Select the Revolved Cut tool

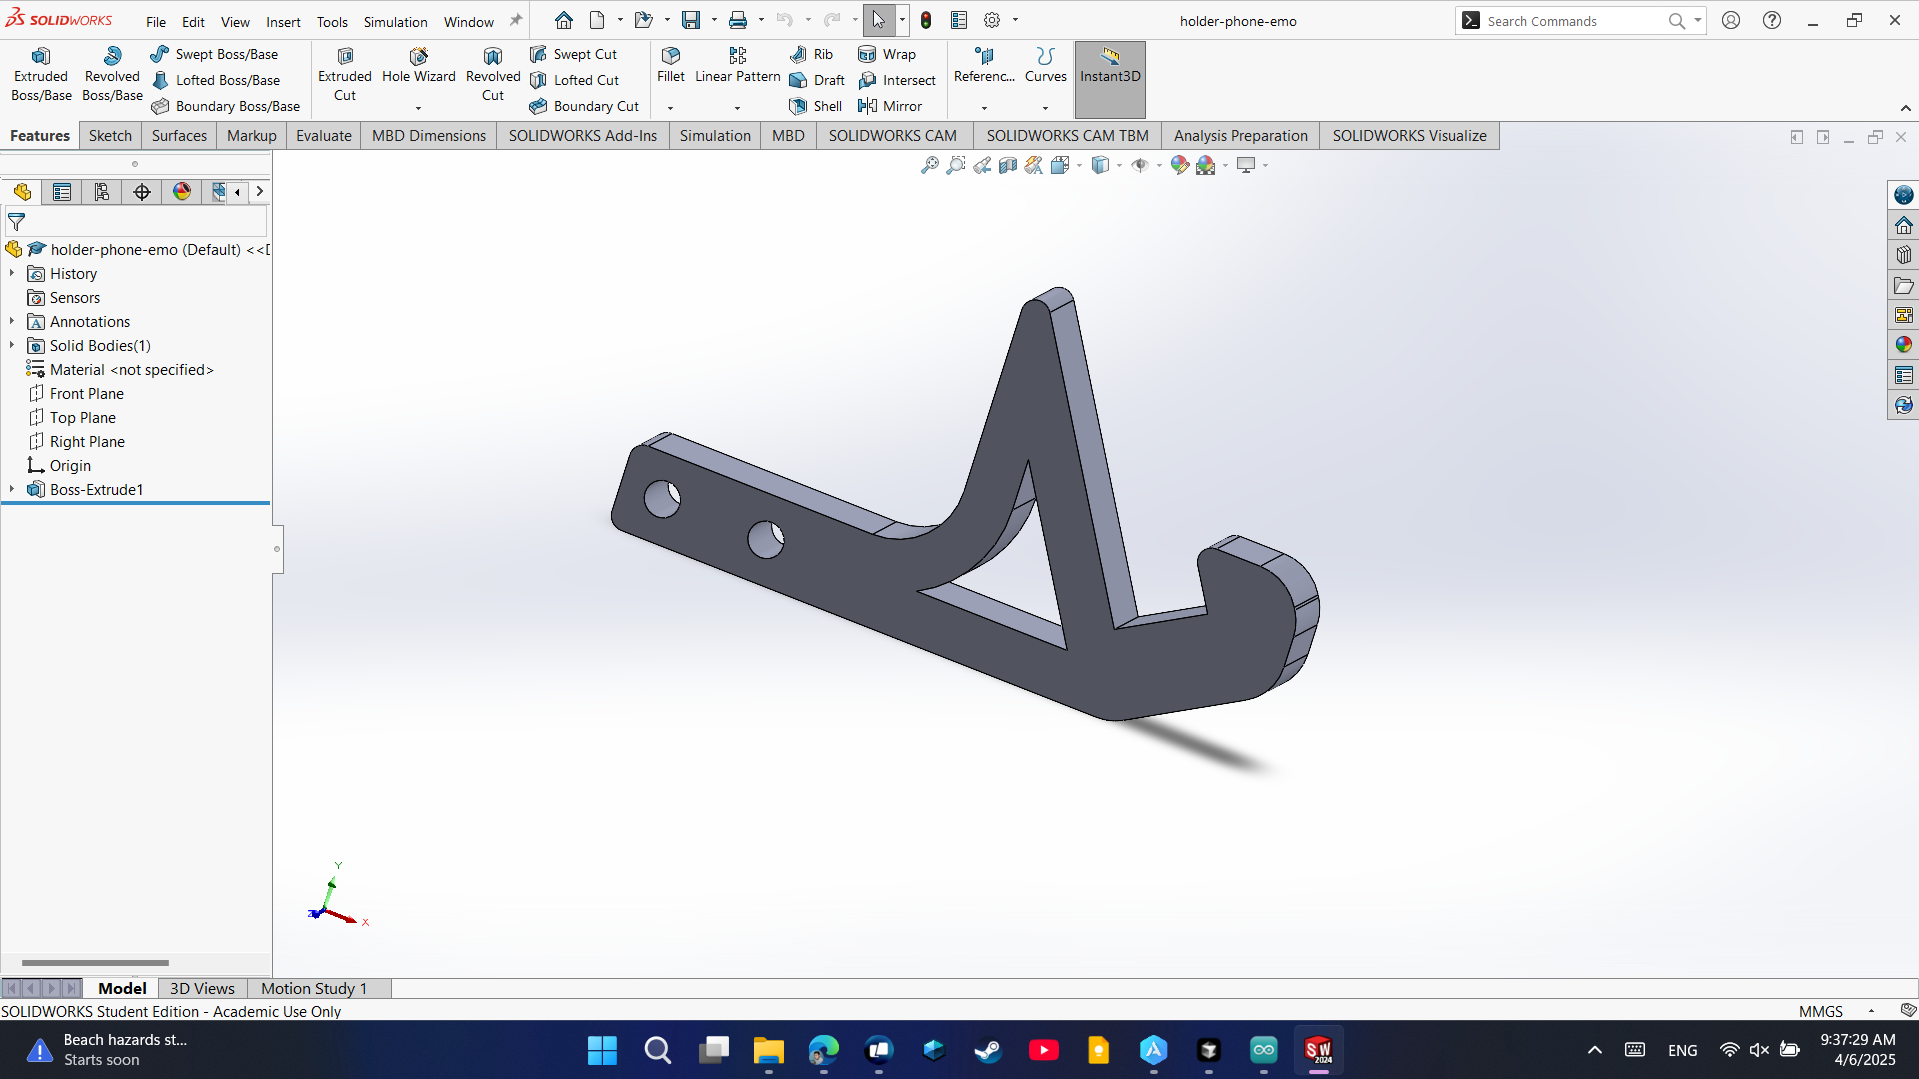[493, 75]
